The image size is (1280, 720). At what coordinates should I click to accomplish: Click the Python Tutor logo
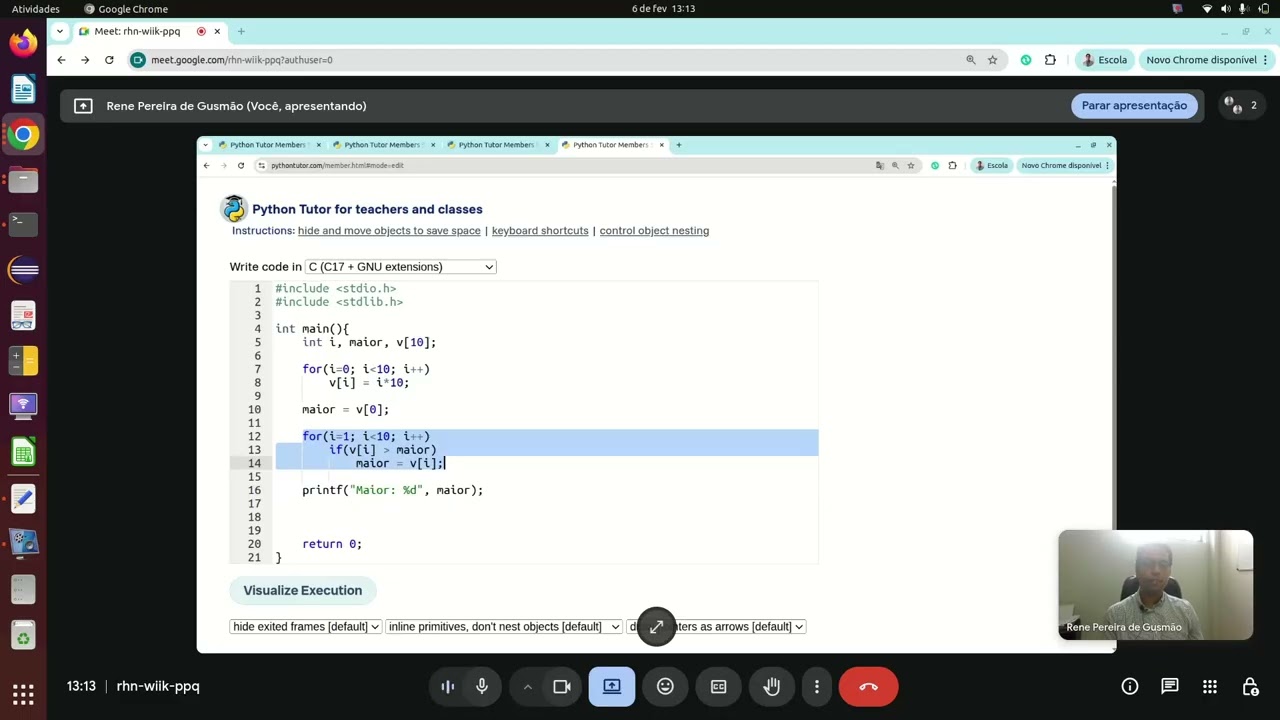pos(234,208)
